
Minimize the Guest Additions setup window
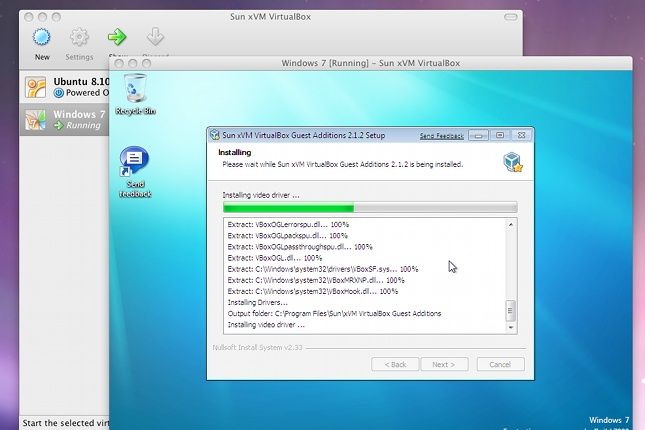[478, 135]
